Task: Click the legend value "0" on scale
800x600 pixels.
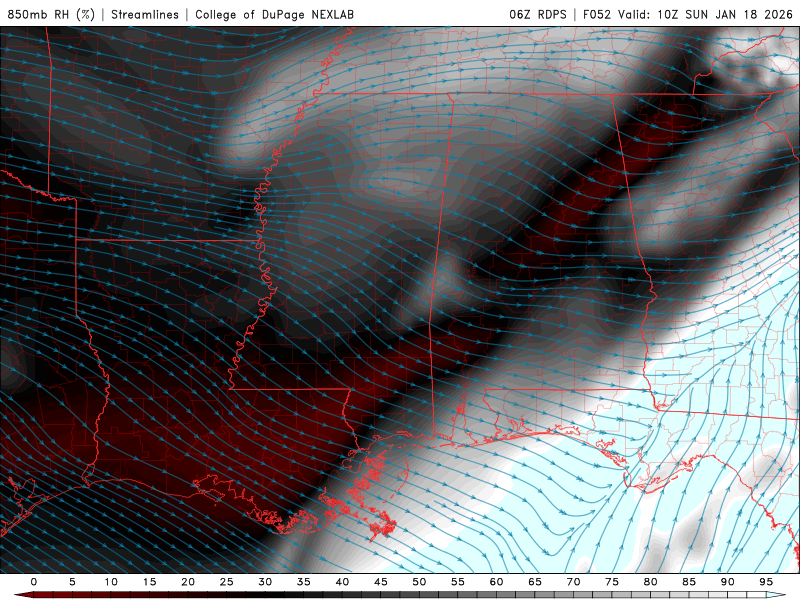Action: pyautogui.click(x=34, y=582)
